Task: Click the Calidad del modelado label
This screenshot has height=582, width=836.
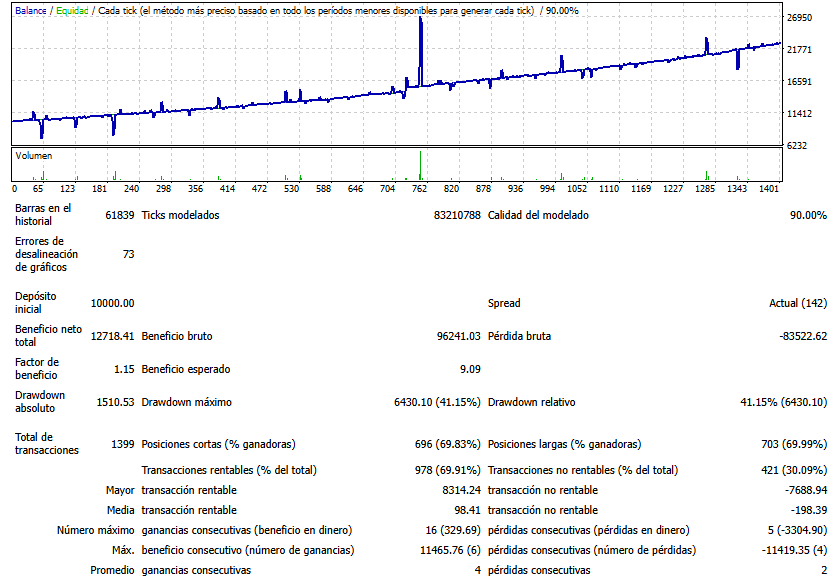Action: pyautogui.click(x=538, y=215)
